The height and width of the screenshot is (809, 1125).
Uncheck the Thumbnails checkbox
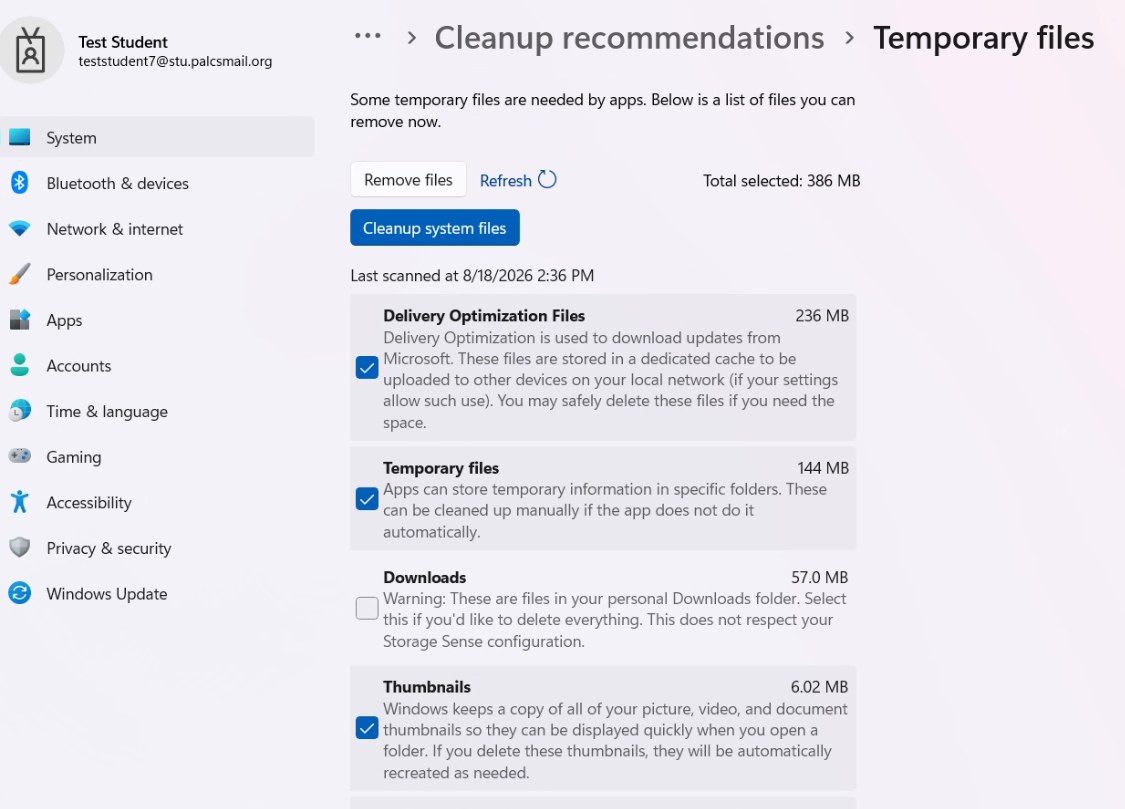tap(367, 728)
